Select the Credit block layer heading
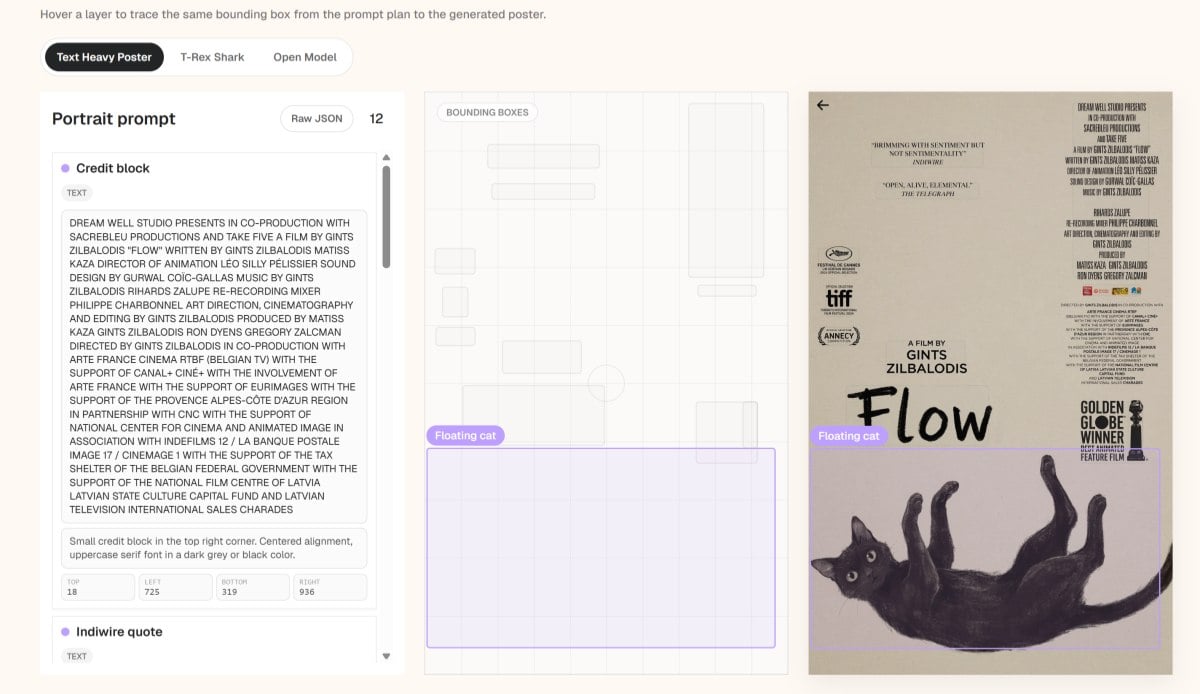Image resolution: width=1200 pixels, height=694 pixels. tap(113, 168)
